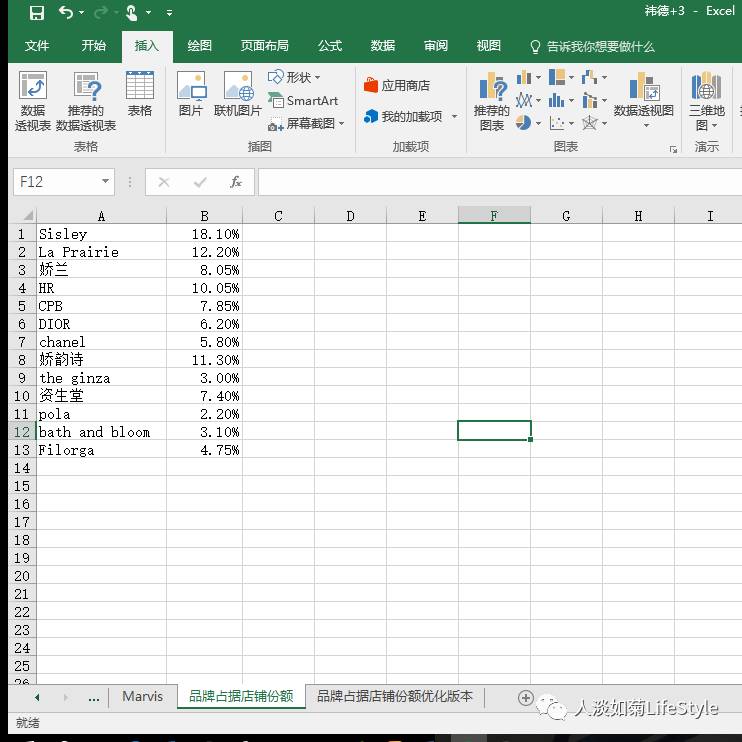The height and width of the screenshot is (742, 742).
Task: Click the Name Box showing F12
Action: (56, 182)
